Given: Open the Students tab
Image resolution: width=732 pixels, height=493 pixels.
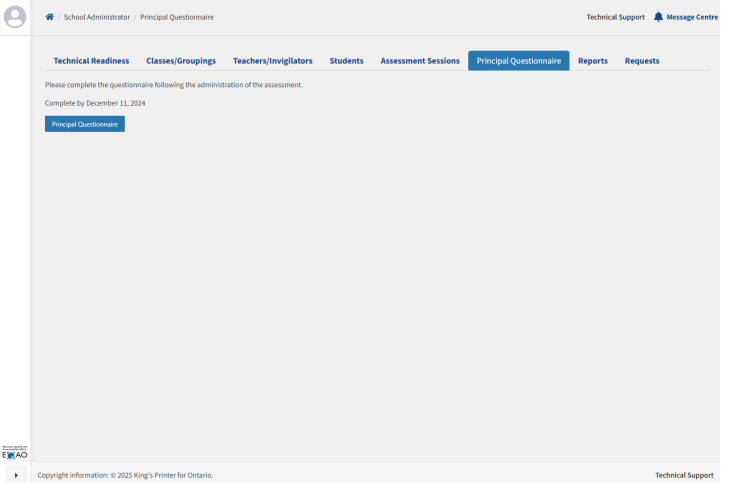Looking at the screenshot, I should point(346,61).
